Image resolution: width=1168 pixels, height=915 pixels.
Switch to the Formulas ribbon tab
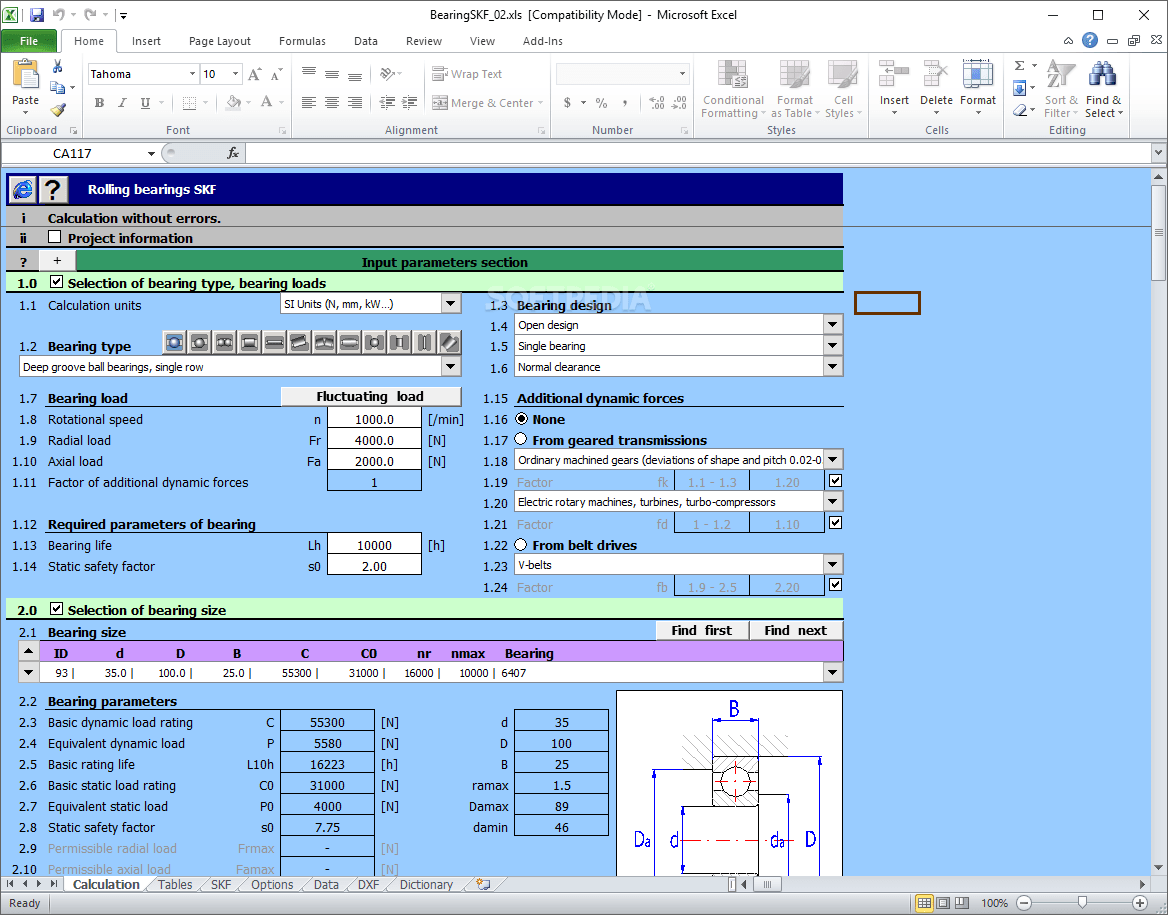click(x=302, y=41)
